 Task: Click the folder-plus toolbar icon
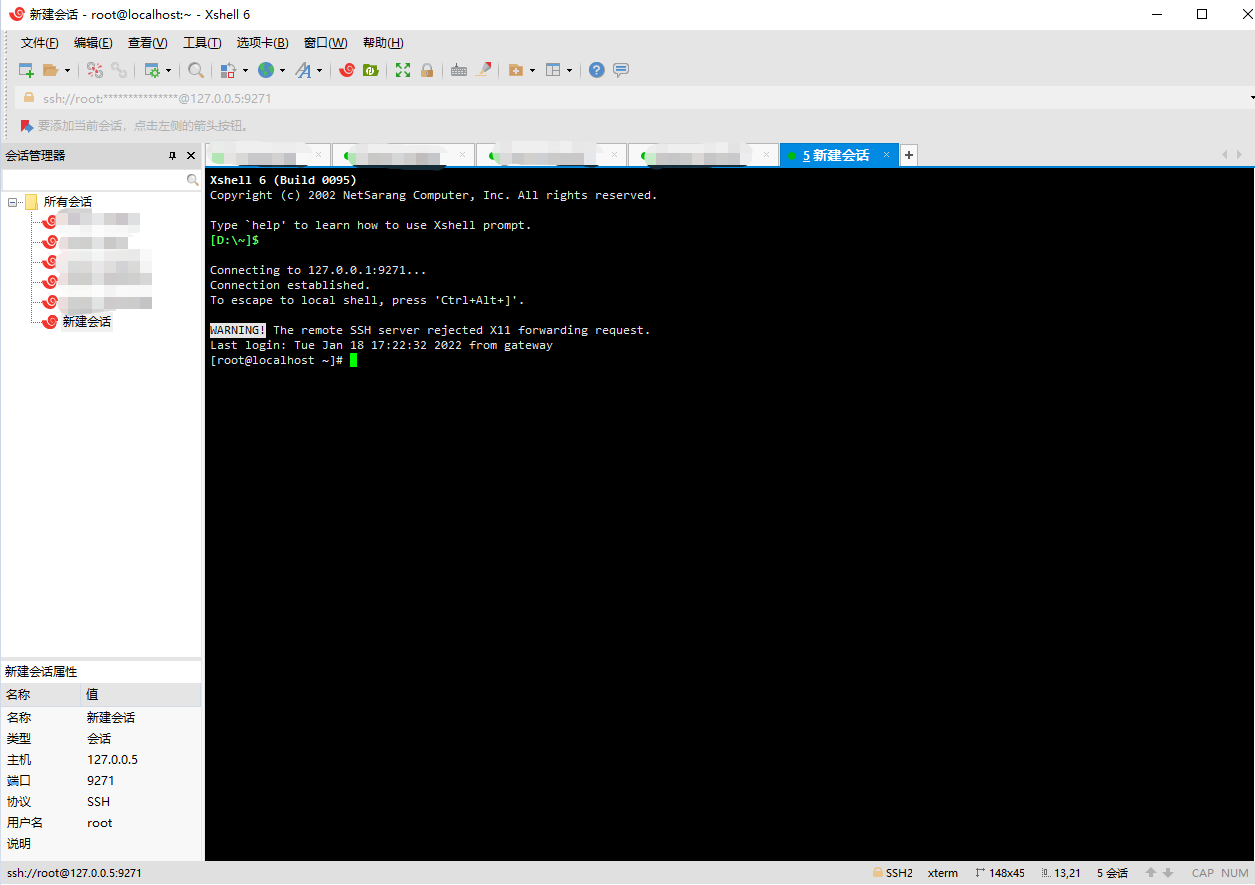click(x=516, y=70)
